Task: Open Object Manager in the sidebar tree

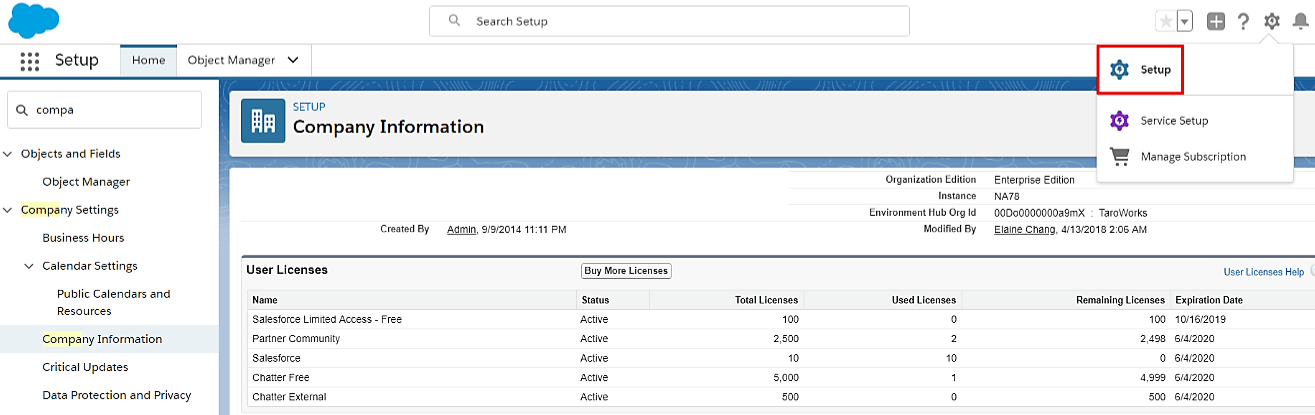Action: click(x=86, y=182)
